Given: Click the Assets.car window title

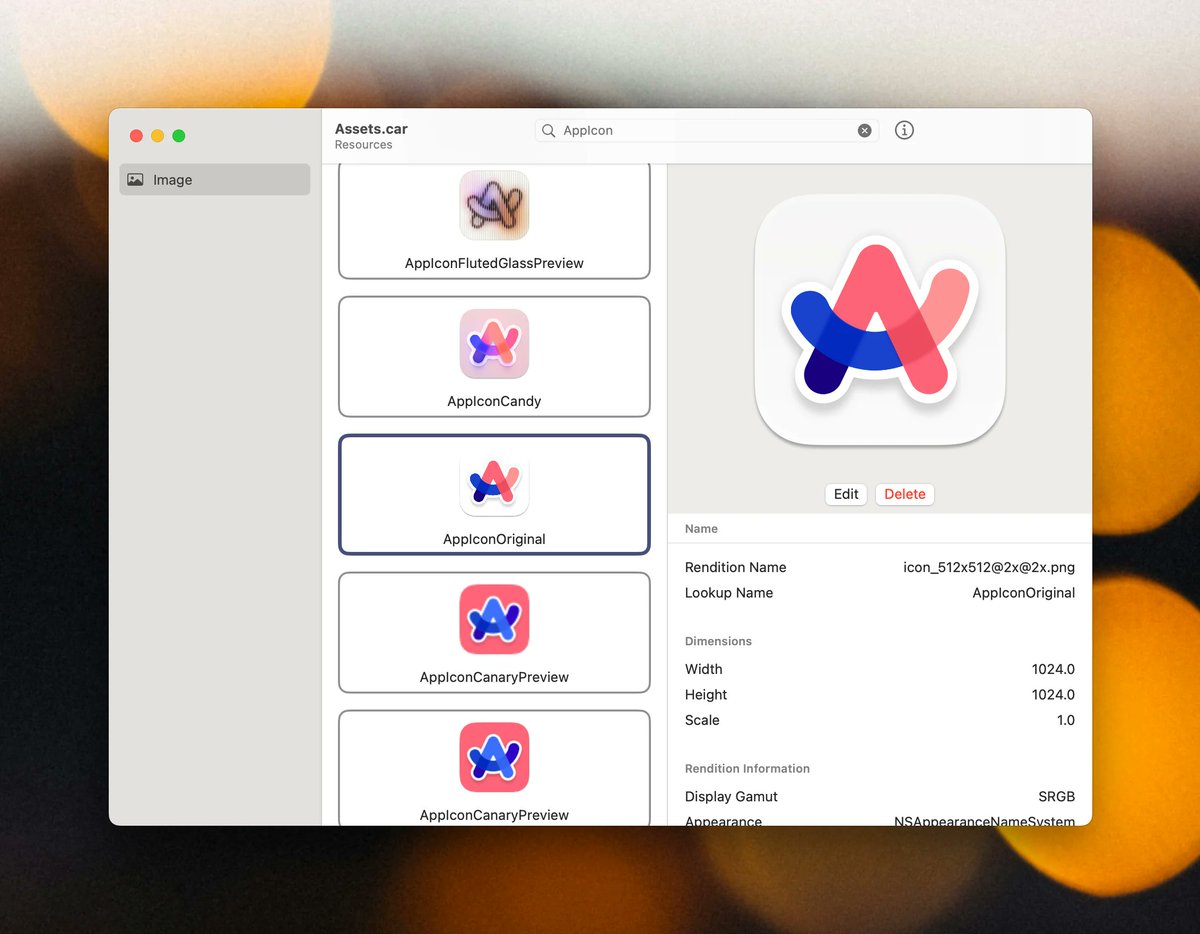Looking at the screenshot, I should pos(371,129).
